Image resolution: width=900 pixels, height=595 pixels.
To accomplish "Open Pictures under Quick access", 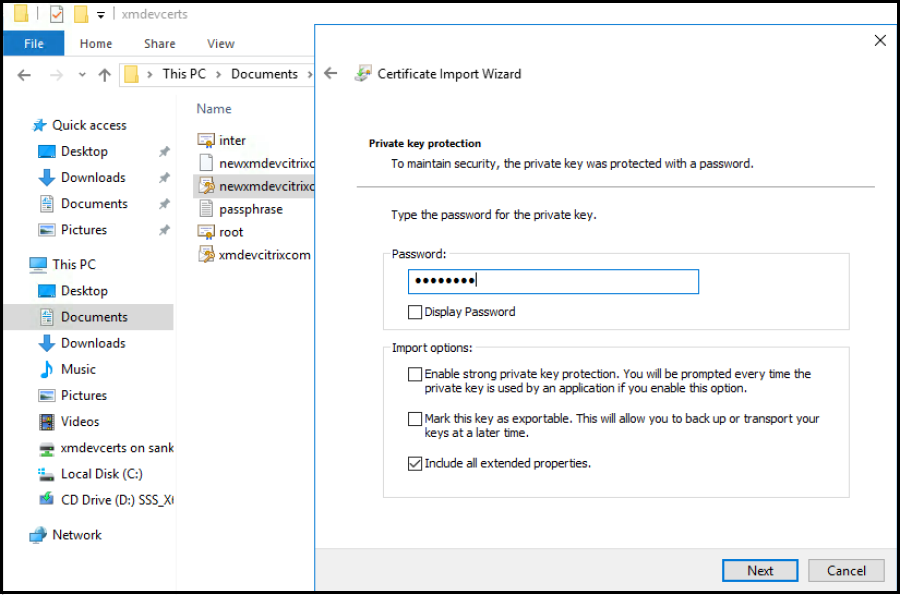I will click(x=72, y=230).
